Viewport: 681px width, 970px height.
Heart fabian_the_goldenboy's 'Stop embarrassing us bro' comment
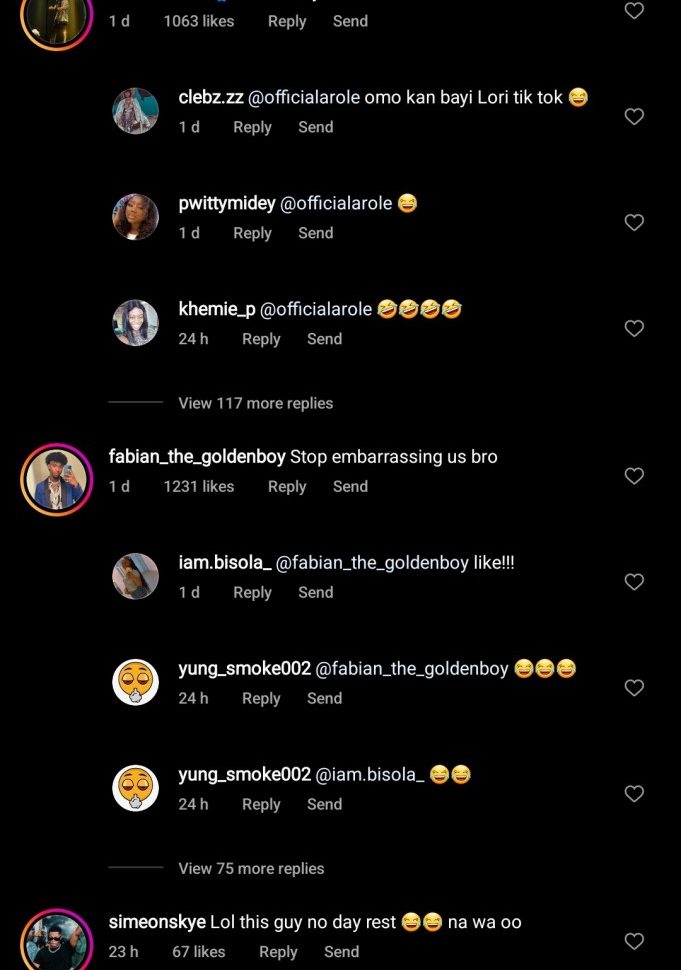634,476
